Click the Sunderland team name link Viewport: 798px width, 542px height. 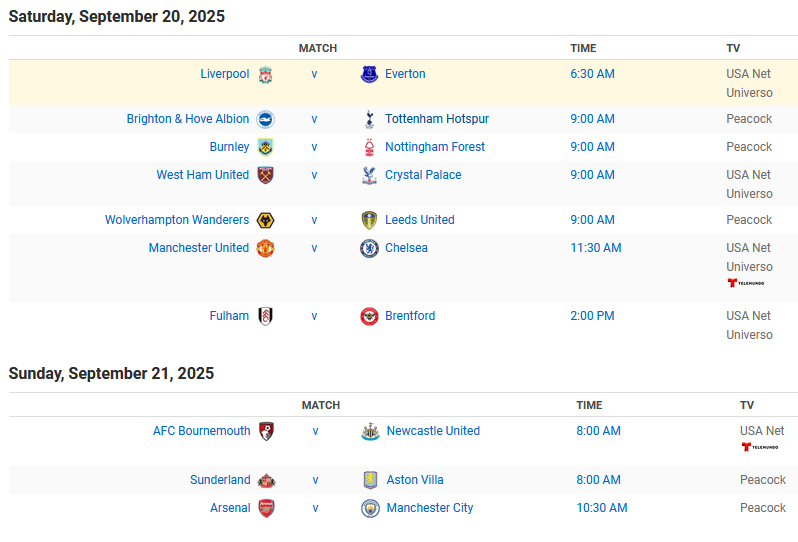coord(220,480)
